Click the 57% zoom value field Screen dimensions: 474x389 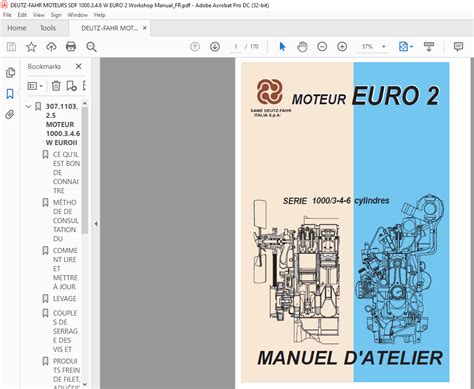point(367,47)
